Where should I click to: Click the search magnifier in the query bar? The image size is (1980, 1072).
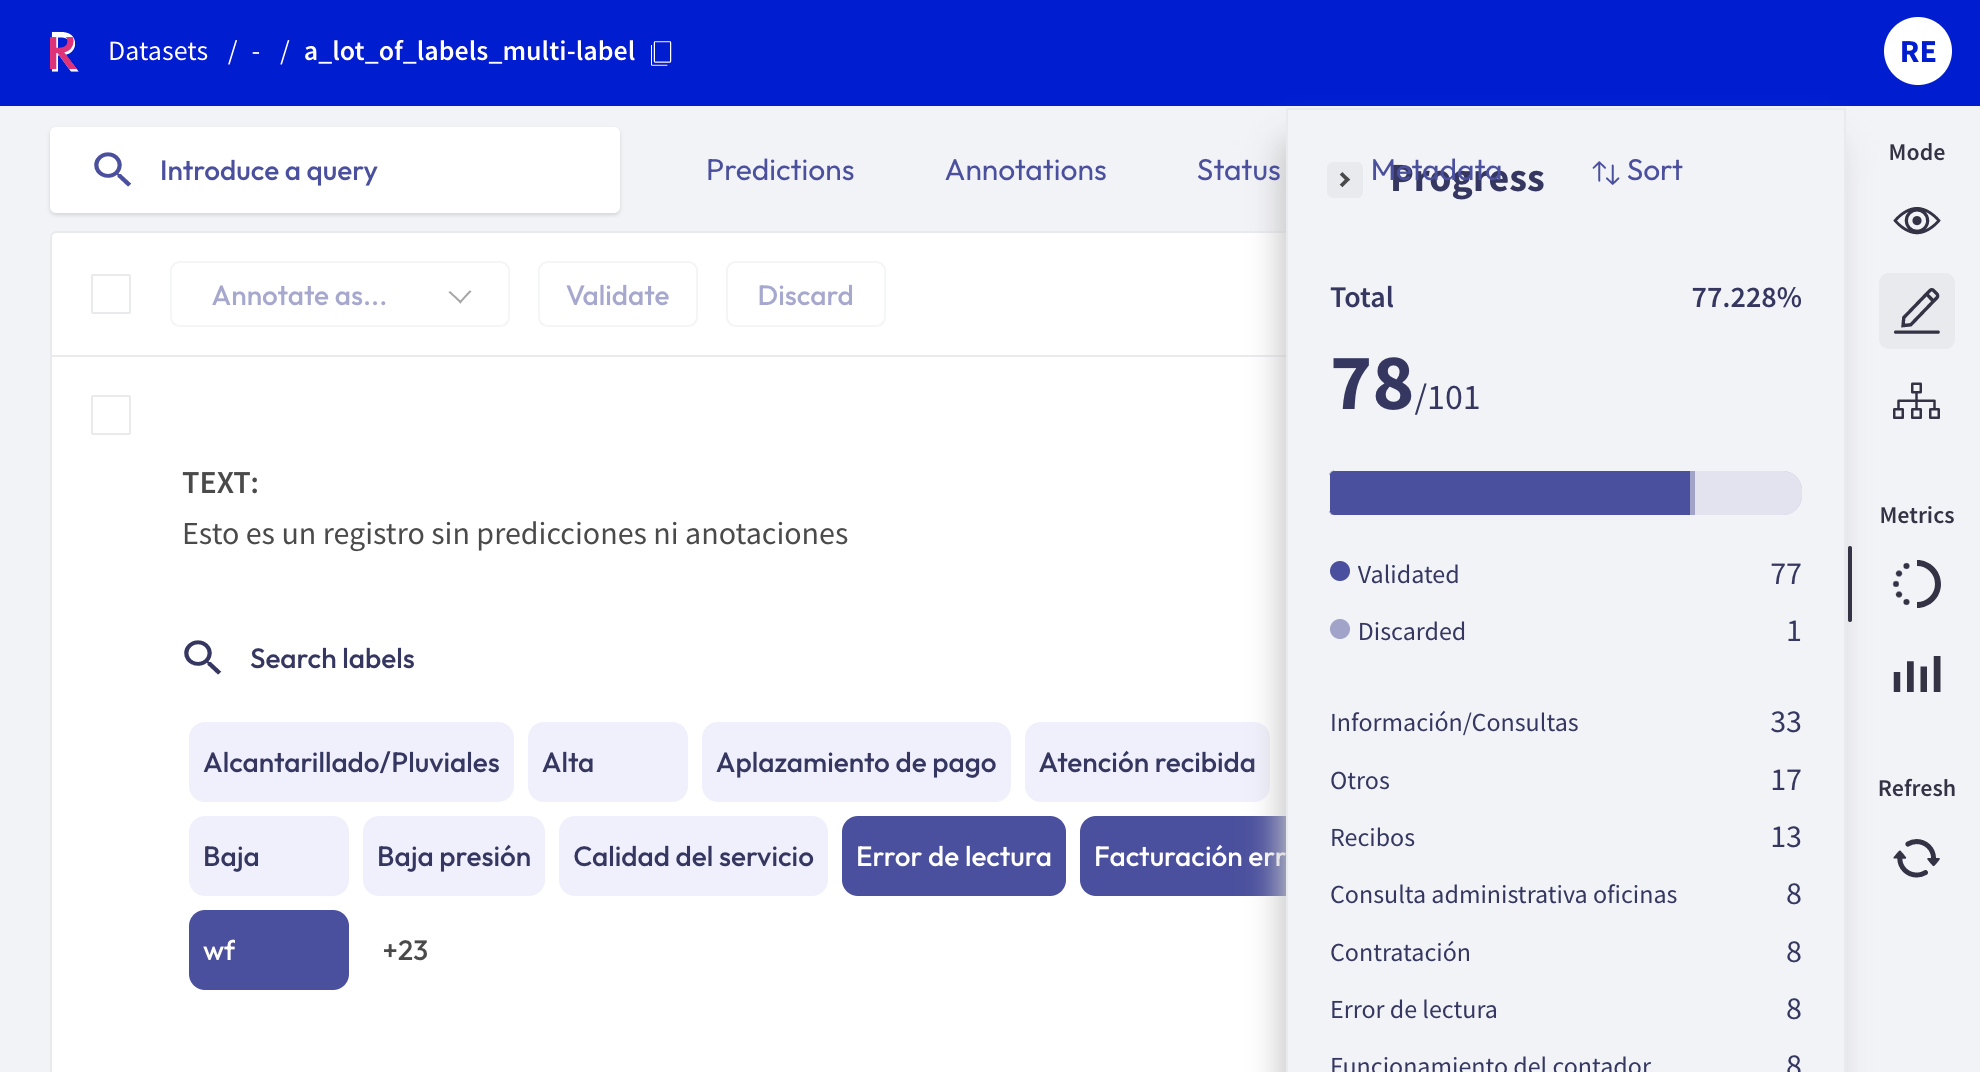coord(112,170)
